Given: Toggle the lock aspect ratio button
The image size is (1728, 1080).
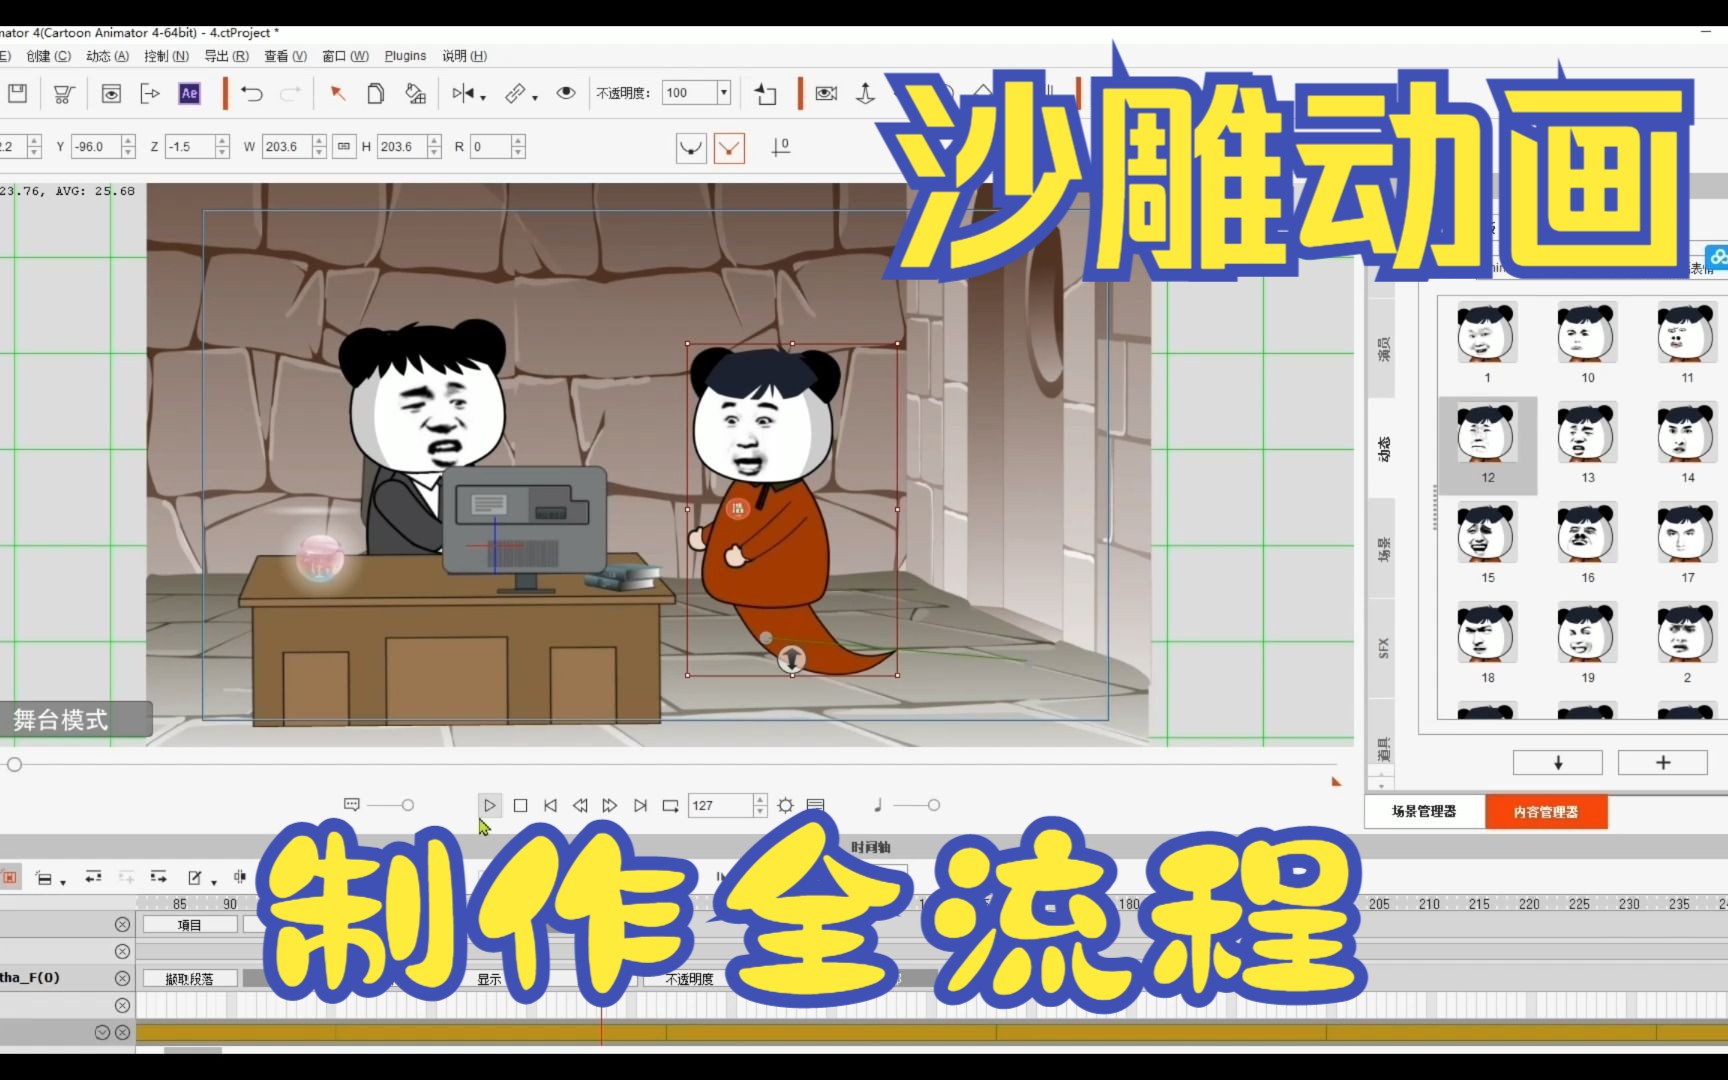Looking at the screenshot, I should point(344,147).
